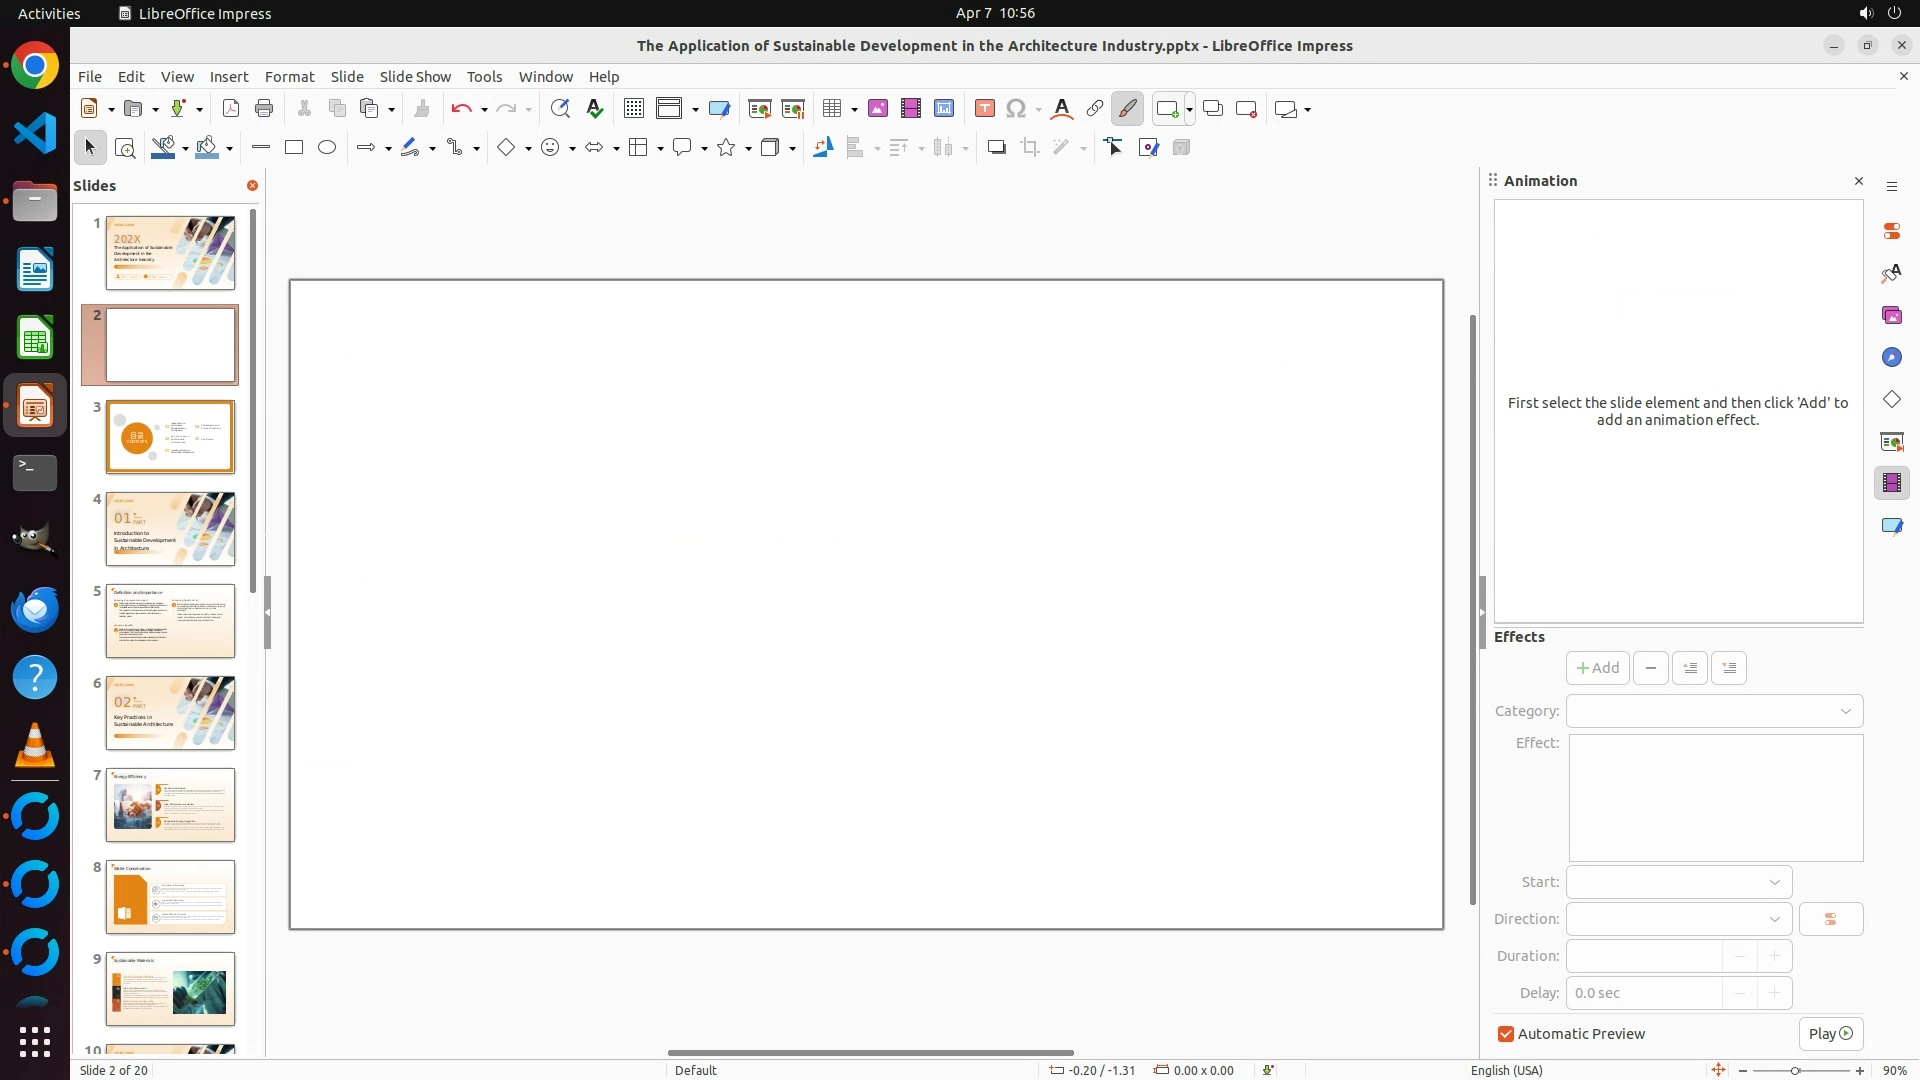Open the Slide Show menu
Viewport: 1920px width, 1080px height.
point(415,77)
